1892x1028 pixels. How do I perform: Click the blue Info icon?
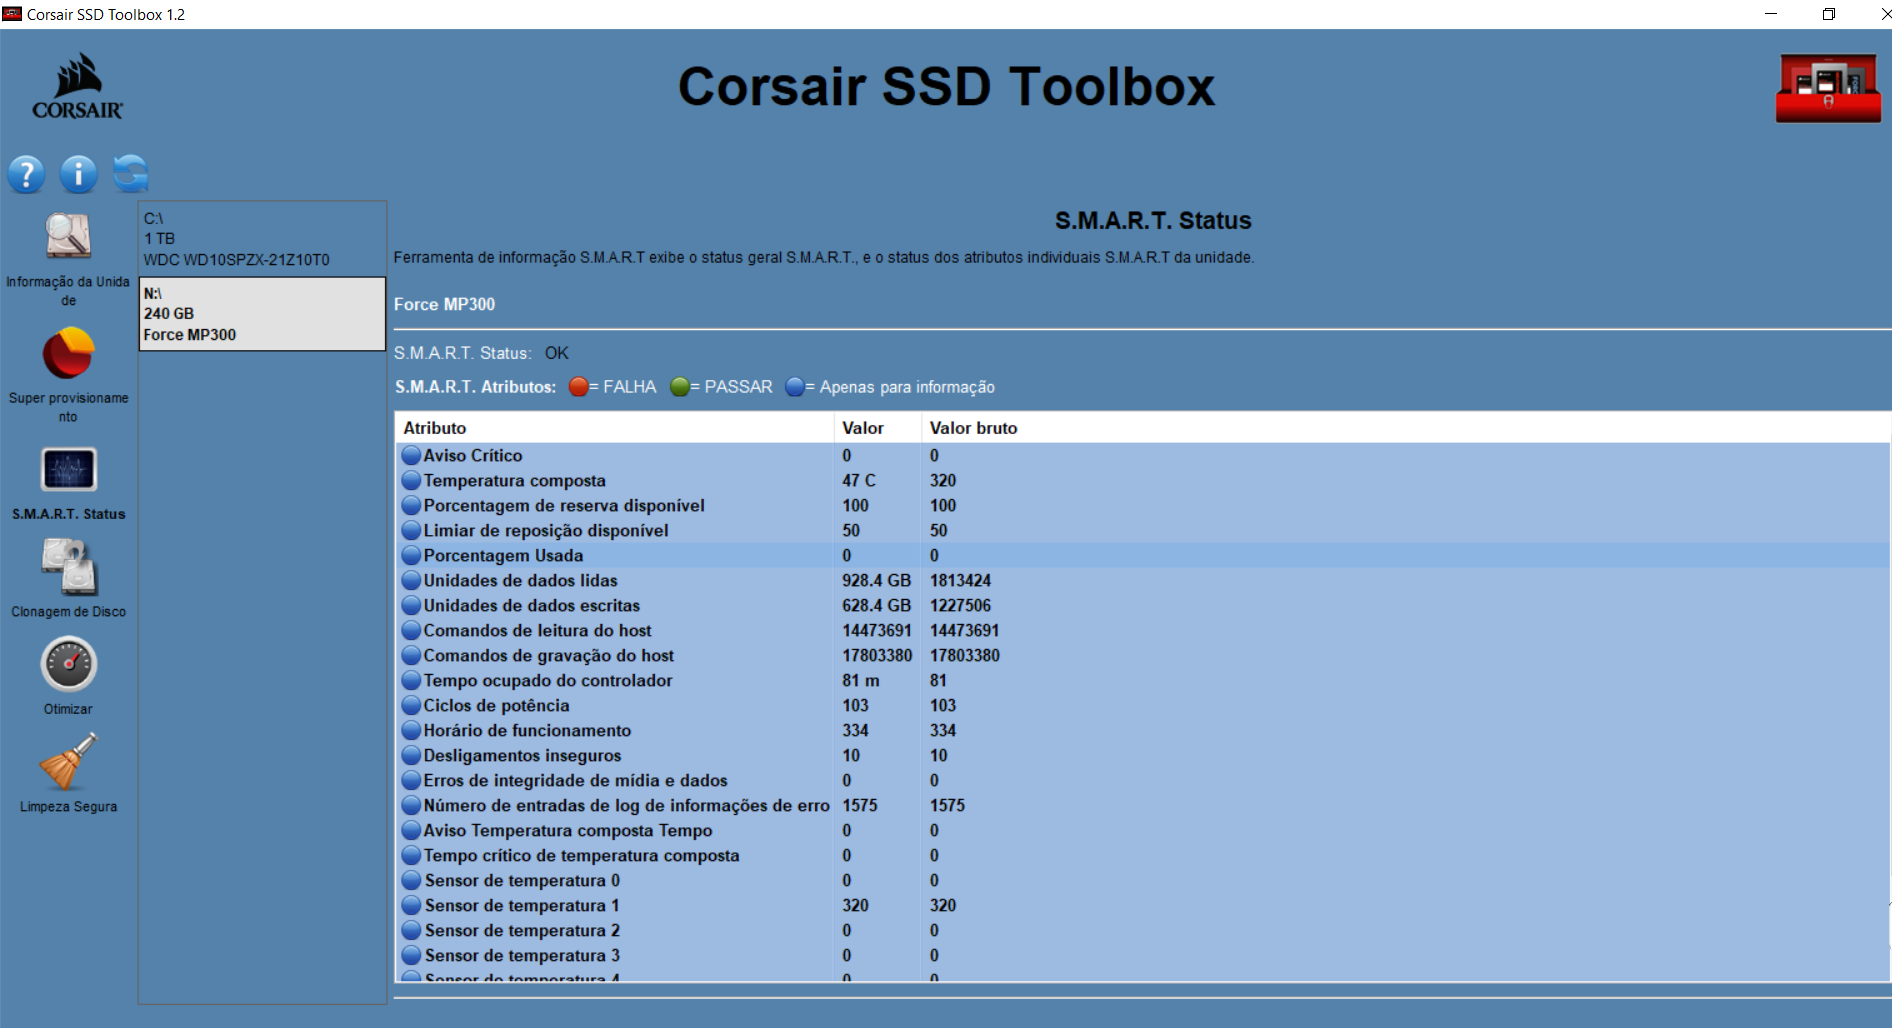78,174
